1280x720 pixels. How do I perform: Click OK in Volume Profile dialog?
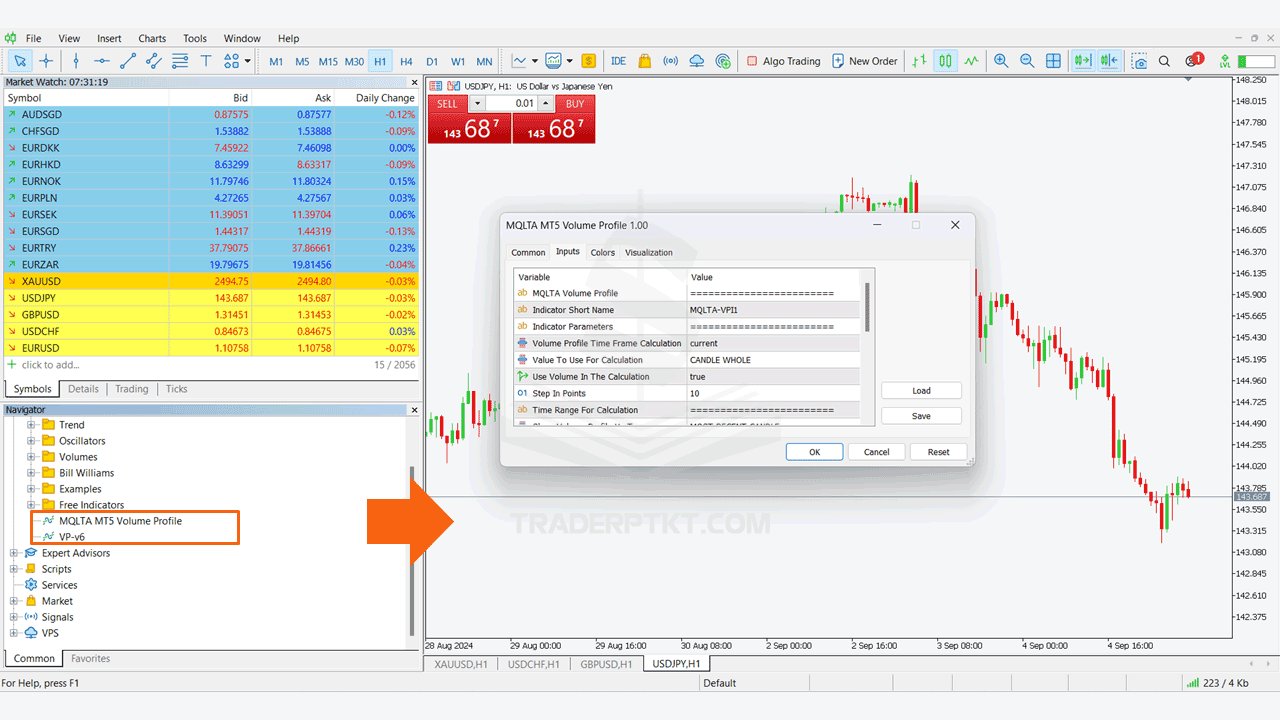[x=814, y=452]
